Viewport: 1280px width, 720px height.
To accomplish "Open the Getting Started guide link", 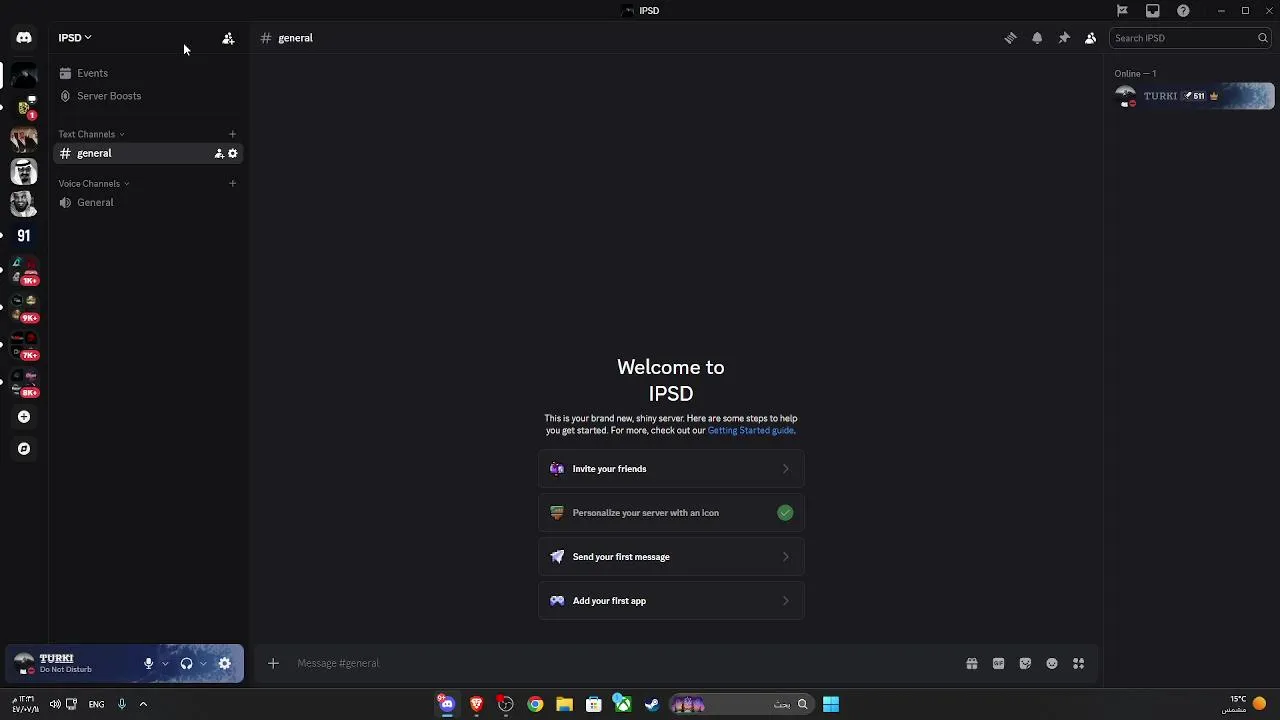I will pos(751,430).
